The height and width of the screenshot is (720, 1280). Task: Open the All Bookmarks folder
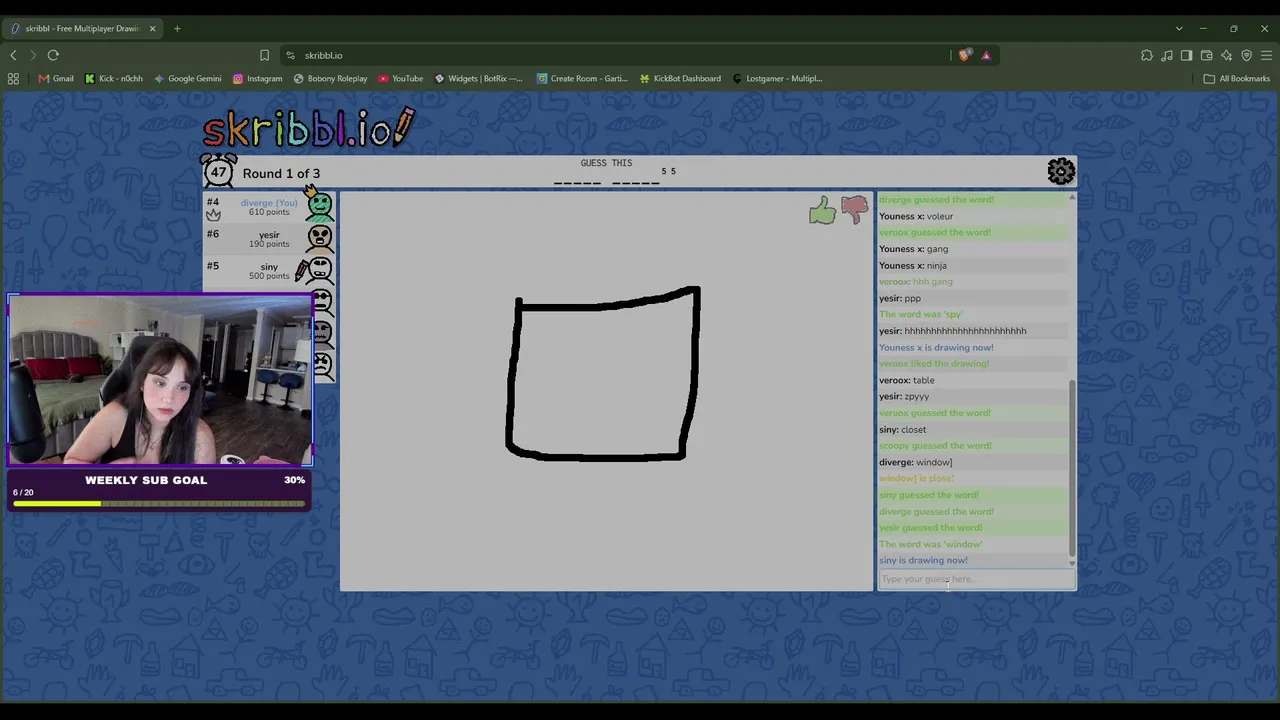point(1237,78)
